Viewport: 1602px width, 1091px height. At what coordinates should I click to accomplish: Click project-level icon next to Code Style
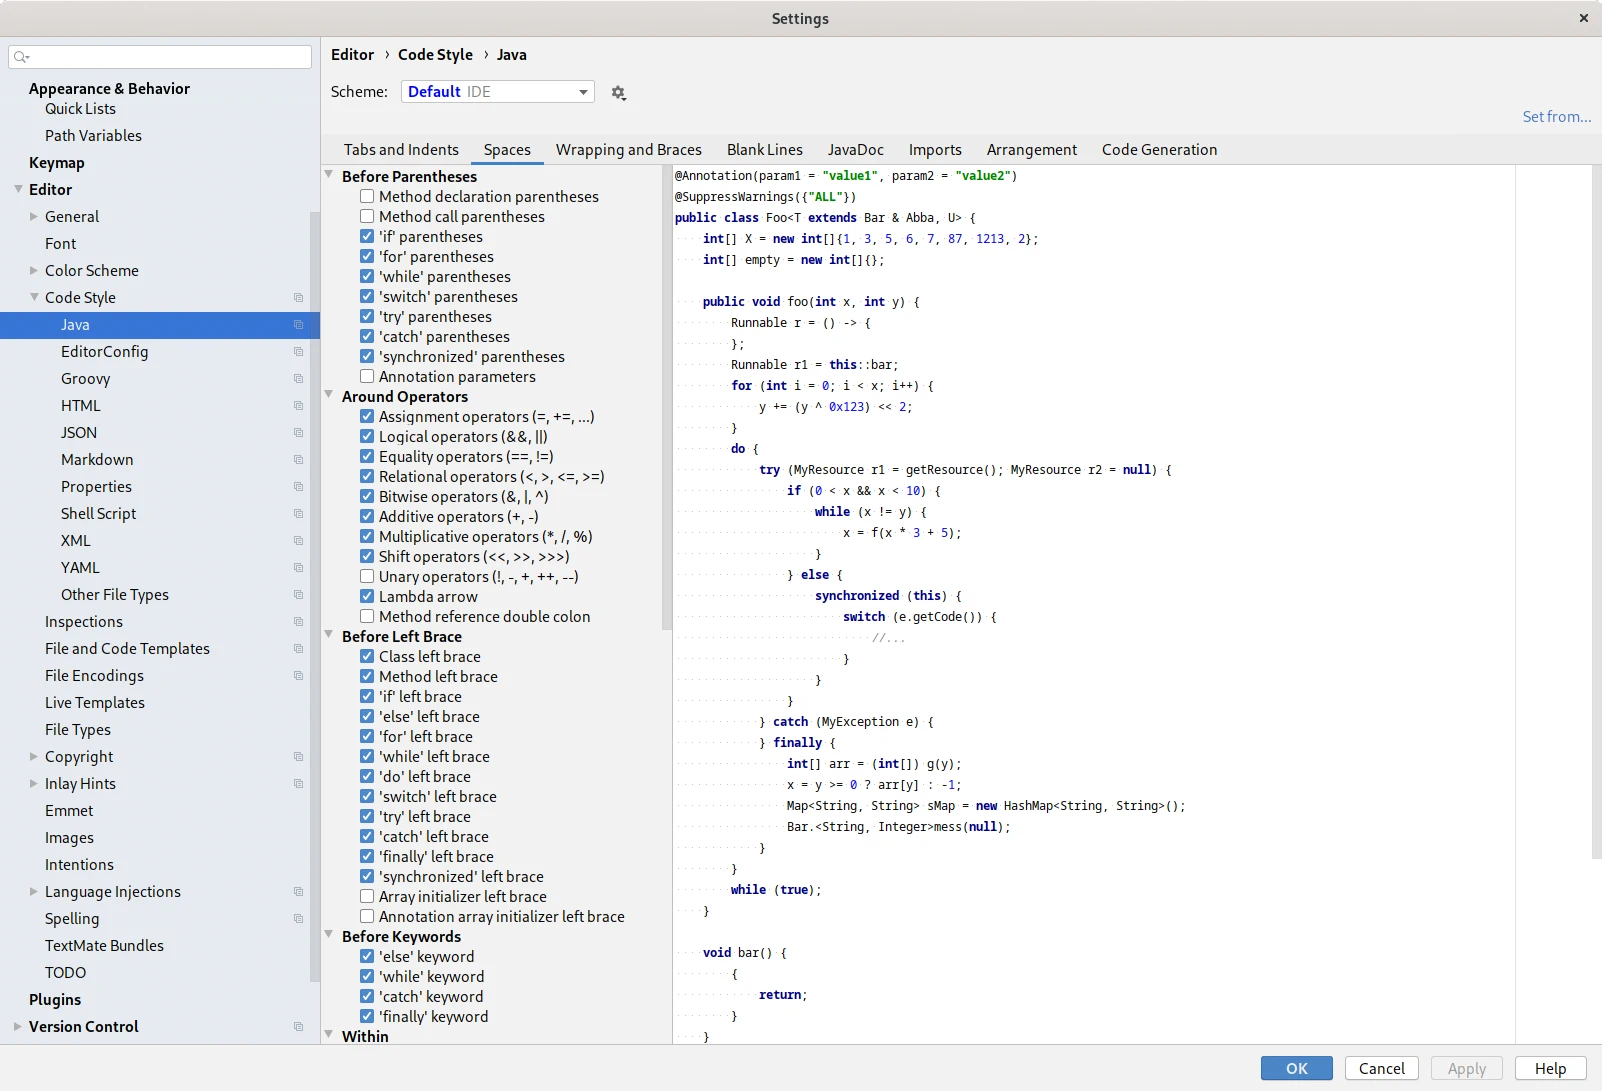[x=298, y=298]
